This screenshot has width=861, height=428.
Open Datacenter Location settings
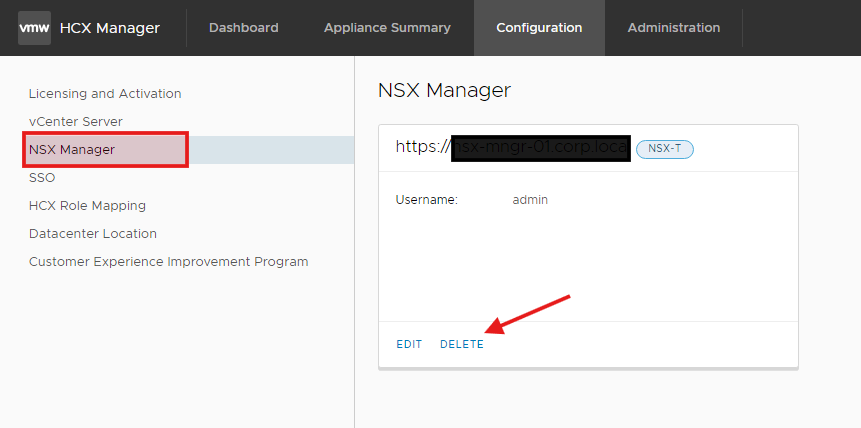pyautogui.click(x=93, y=234)
